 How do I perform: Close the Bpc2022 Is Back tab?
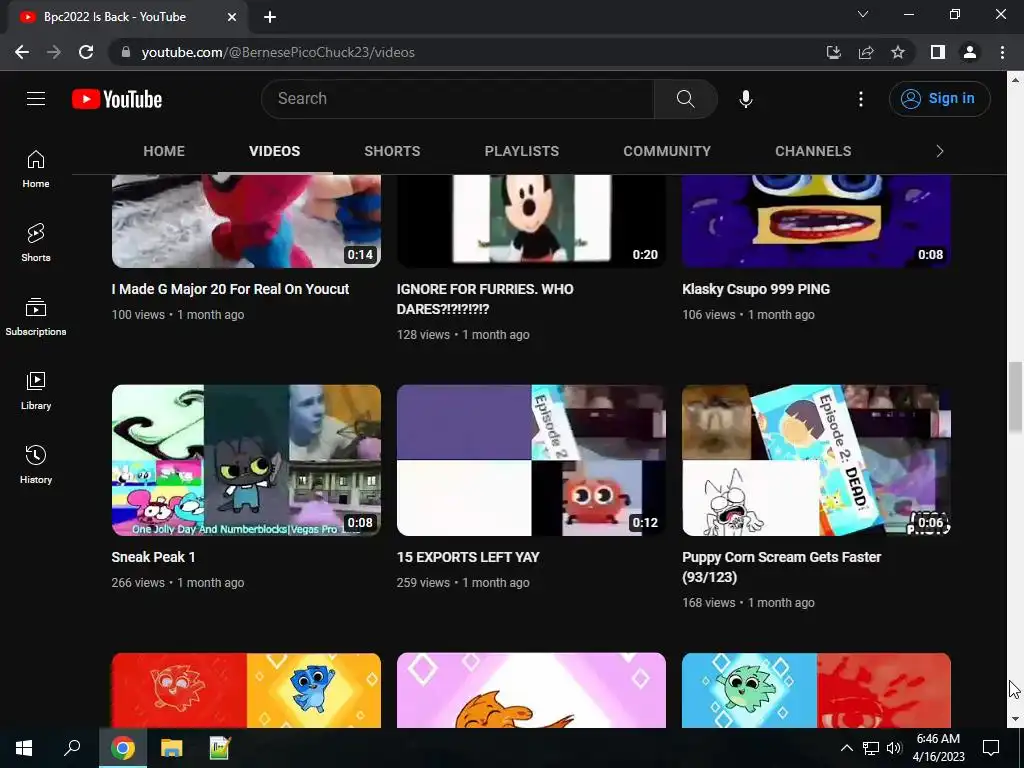(x=232, y=17)
